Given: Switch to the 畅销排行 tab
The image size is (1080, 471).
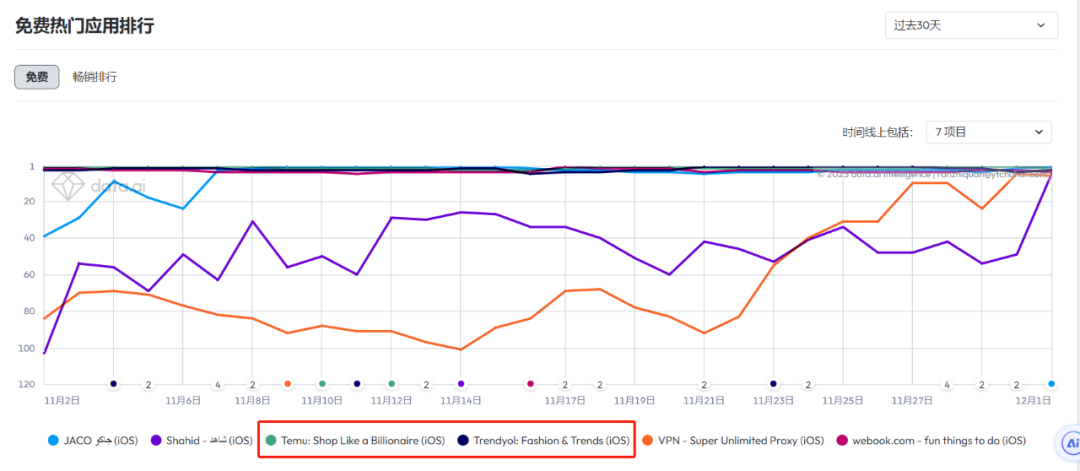Looking at the screenshot, I should pos(95,77).
